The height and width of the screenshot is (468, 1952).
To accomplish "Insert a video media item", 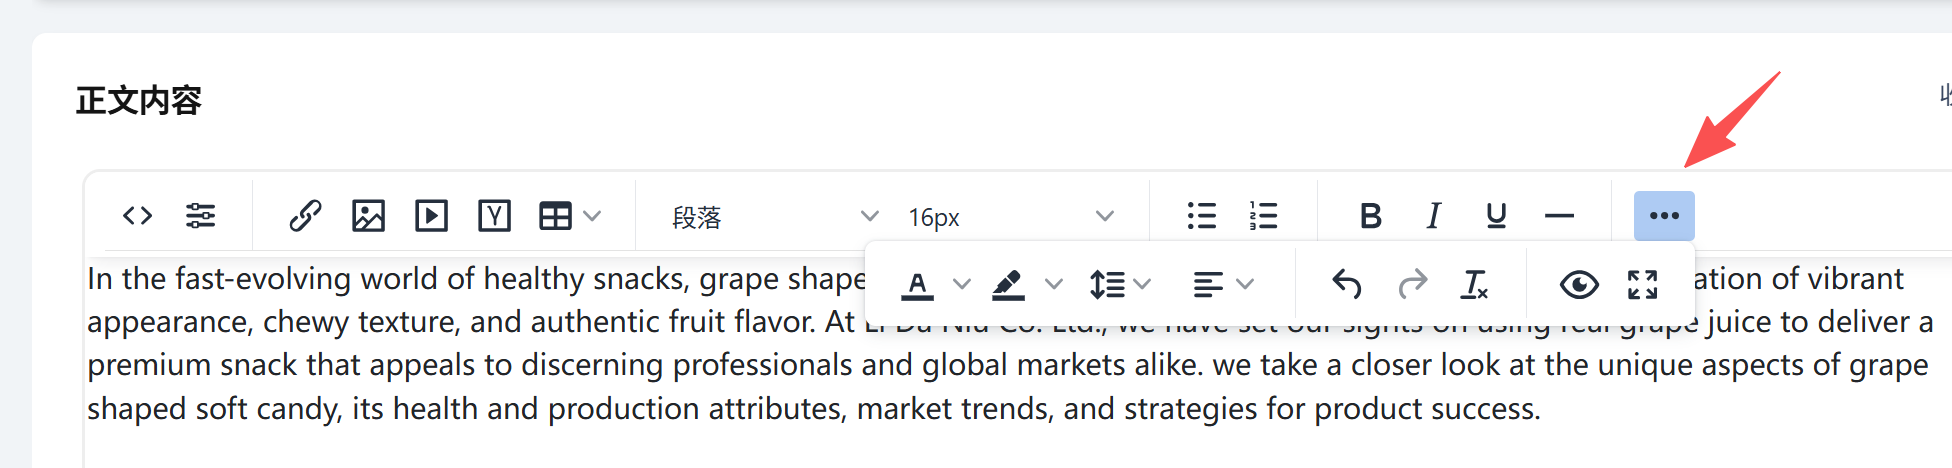I will pyautogui.click(x=431, y=216).
